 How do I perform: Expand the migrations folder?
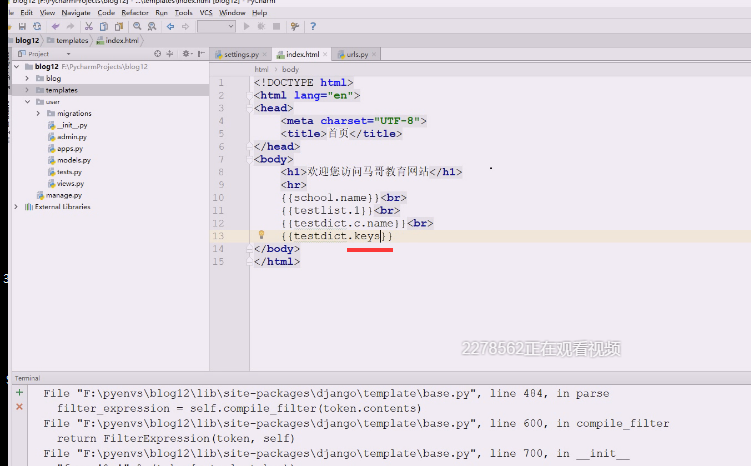tap(38, 114)
